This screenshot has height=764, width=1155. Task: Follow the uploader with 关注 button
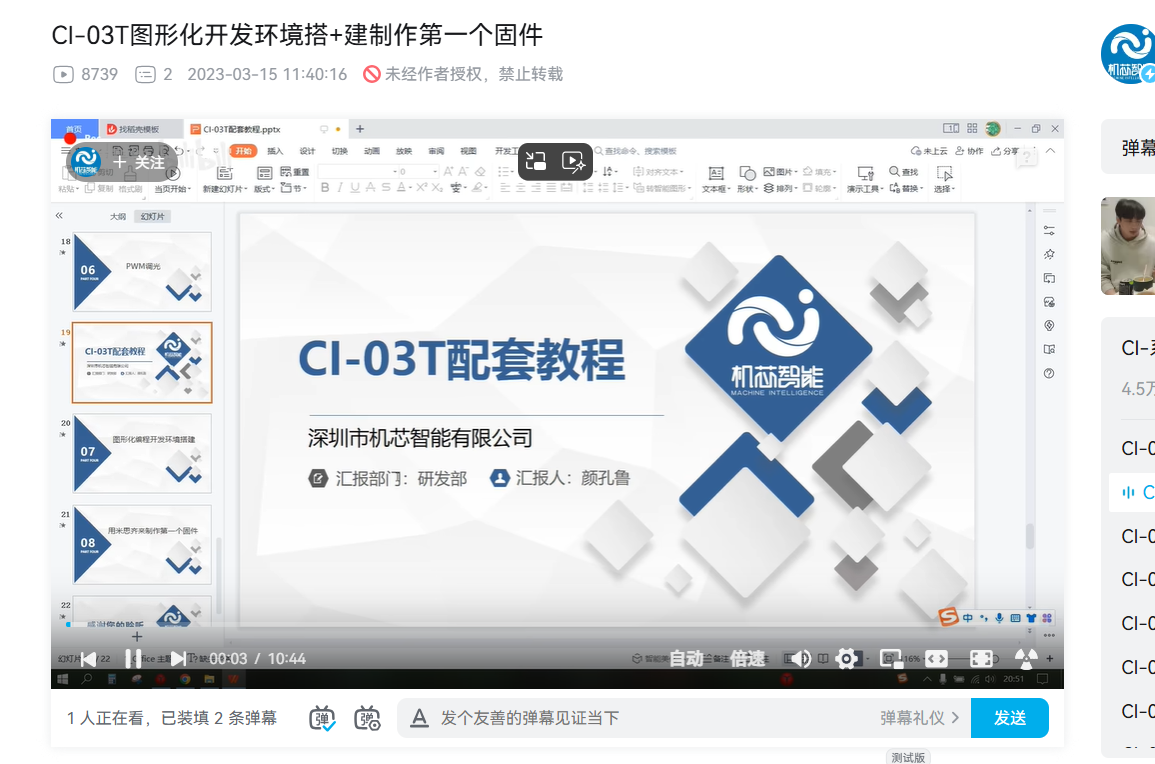(x=140, y=162)
